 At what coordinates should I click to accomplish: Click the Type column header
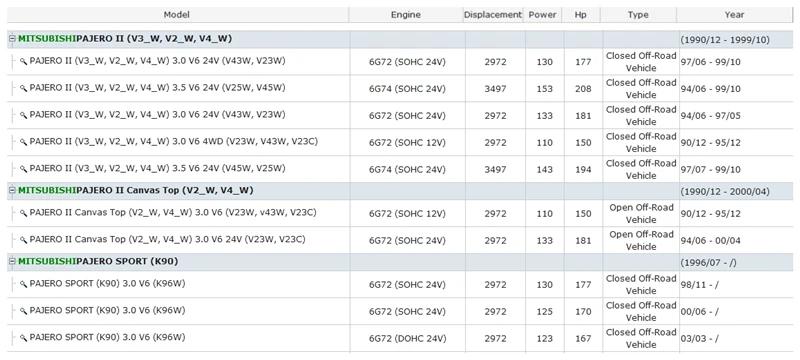pyautogui.click(x=638, y=15)
